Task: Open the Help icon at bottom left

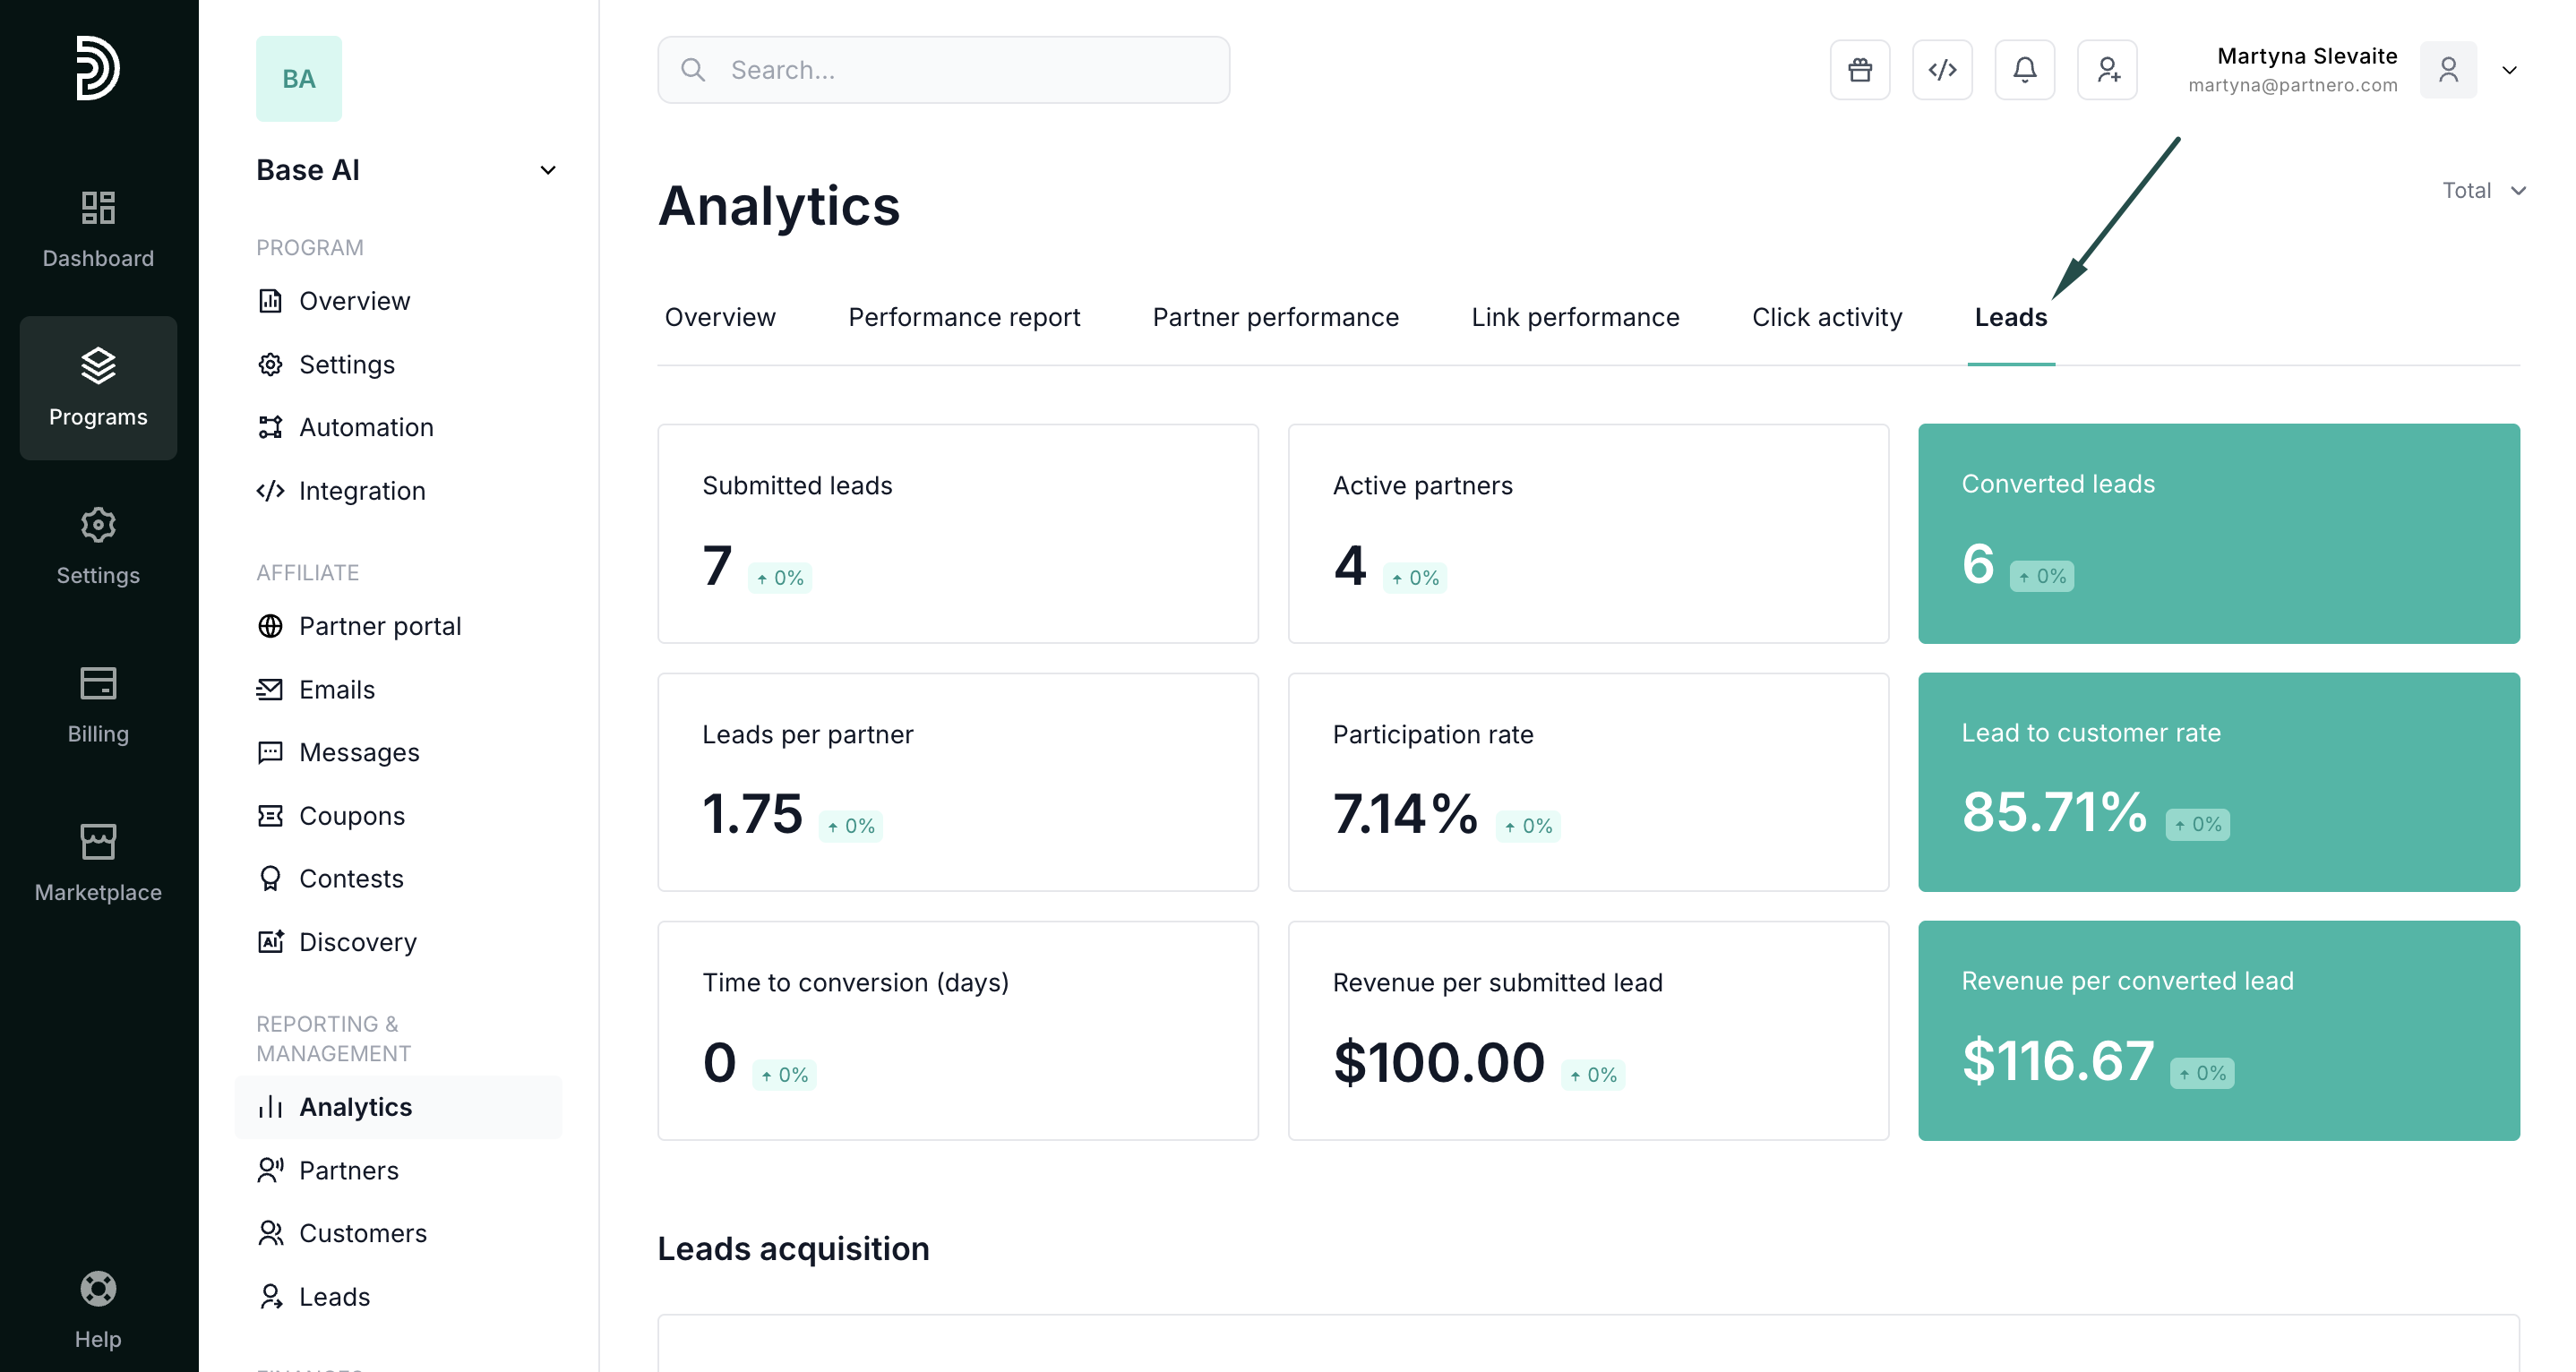Action: click(98, 1309)
